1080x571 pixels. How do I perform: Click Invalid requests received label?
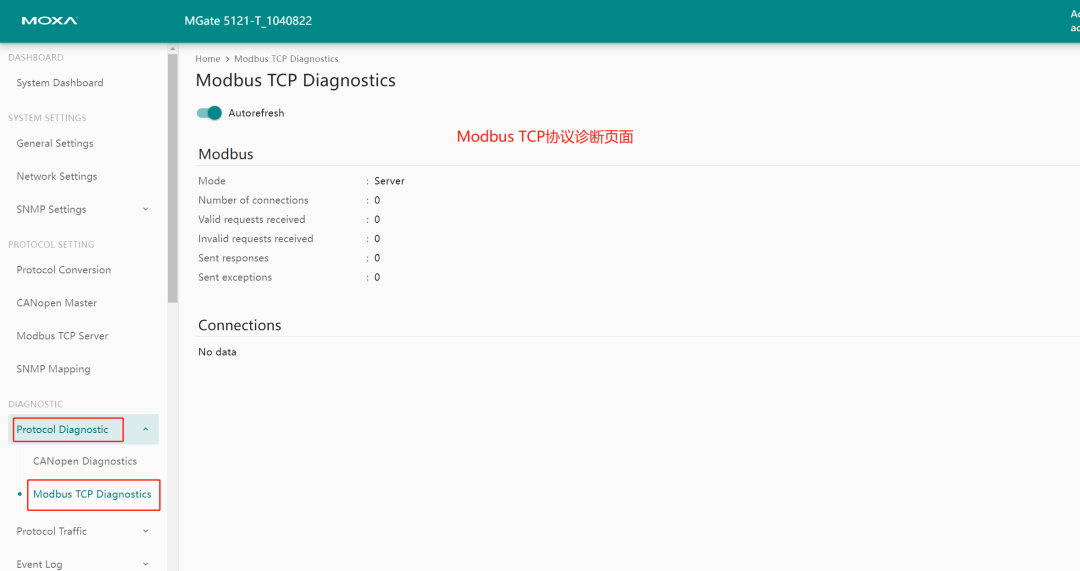point(256,239)
